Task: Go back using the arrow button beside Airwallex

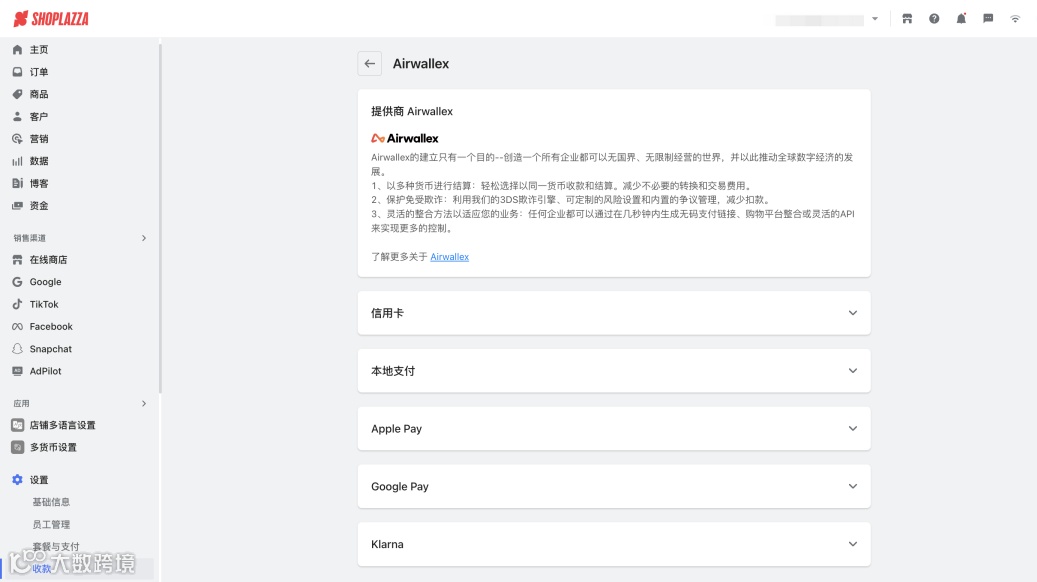Action: pos(370,63)
